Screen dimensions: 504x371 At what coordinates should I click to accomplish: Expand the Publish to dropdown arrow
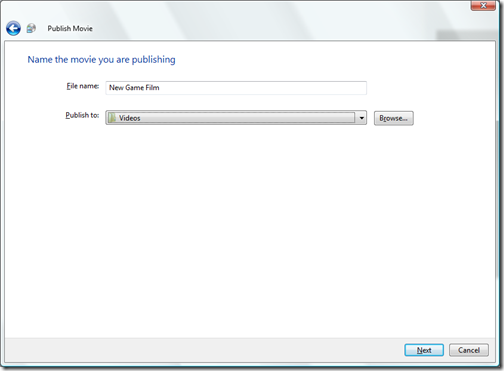click(361, 118)
